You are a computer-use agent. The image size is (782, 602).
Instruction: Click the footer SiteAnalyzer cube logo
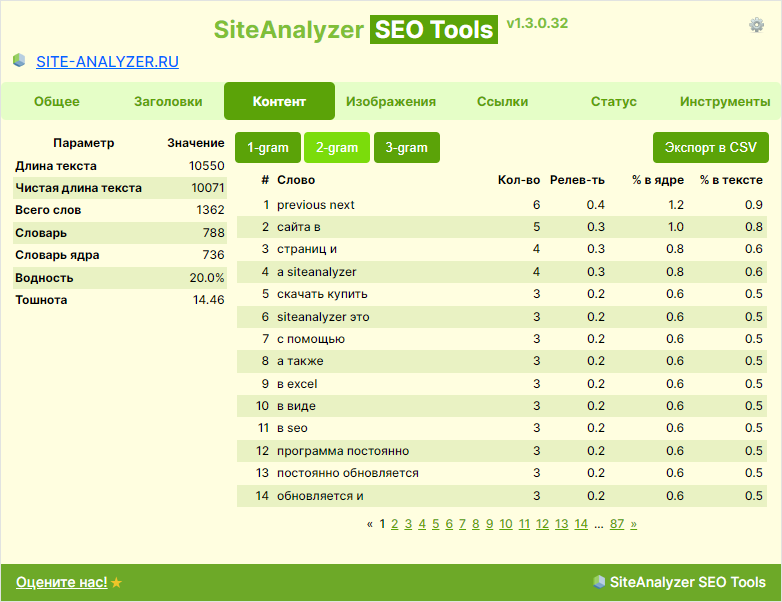click(x=598, y=582)
